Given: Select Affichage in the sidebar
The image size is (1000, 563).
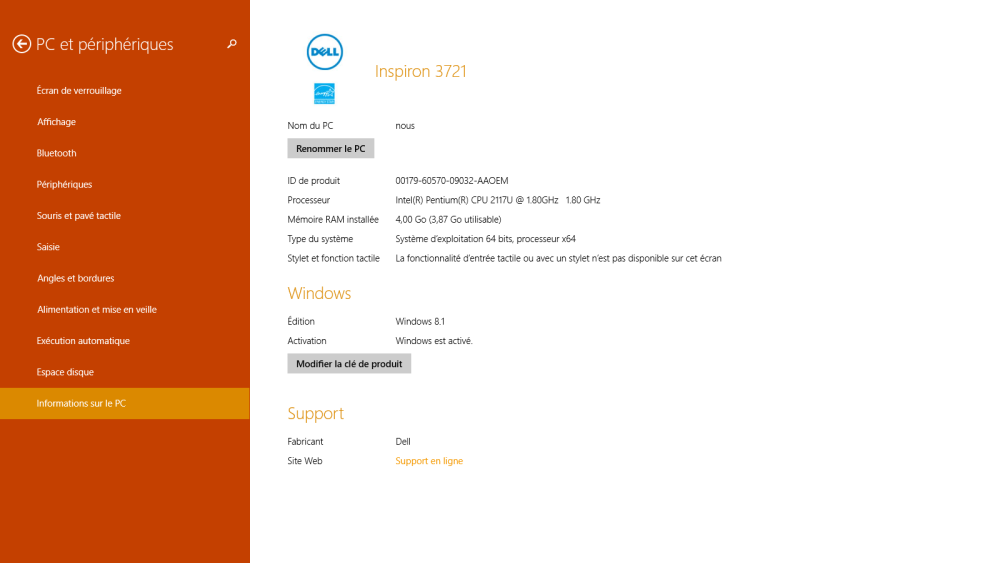Looking at the screenshot, I should [x=56, y=122].
